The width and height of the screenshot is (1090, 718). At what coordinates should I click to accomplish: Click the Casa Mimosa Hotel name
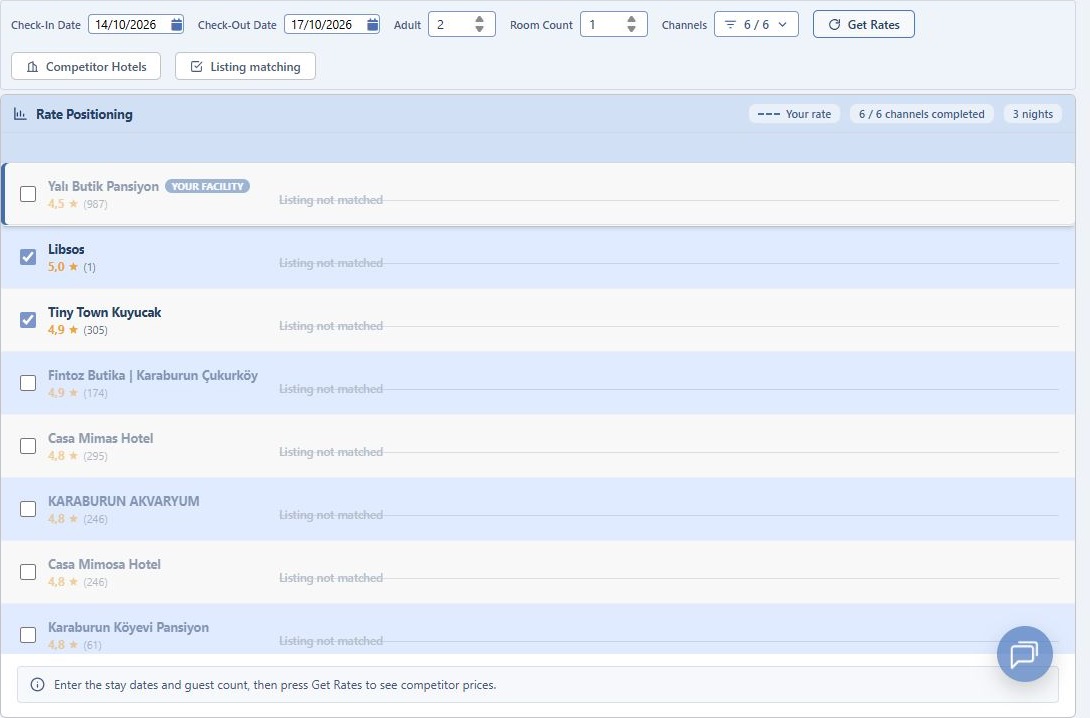[x=104, y=564]
